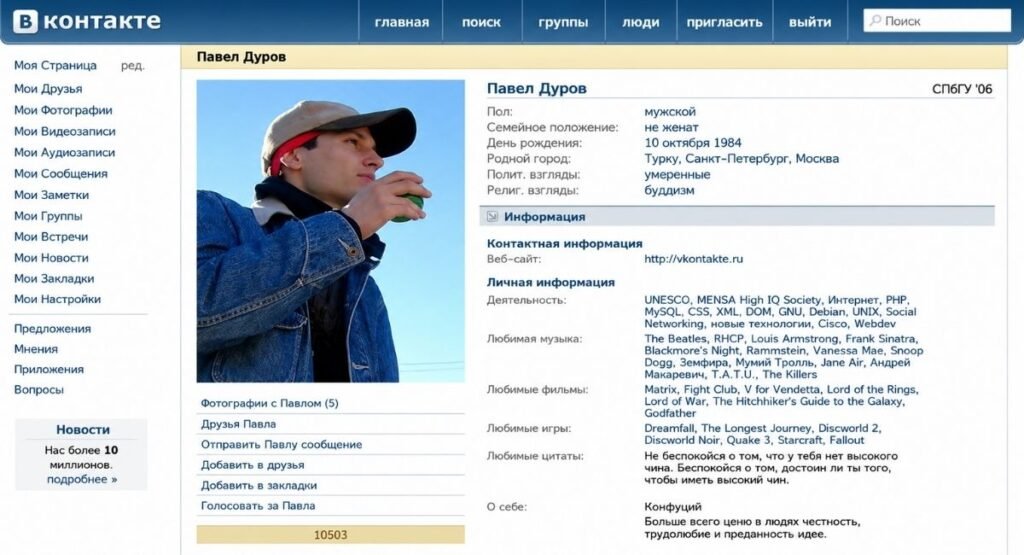The image size is (1024, 555).
Task: Go to Мои Фотографии
Action: (x=63, y=110)
